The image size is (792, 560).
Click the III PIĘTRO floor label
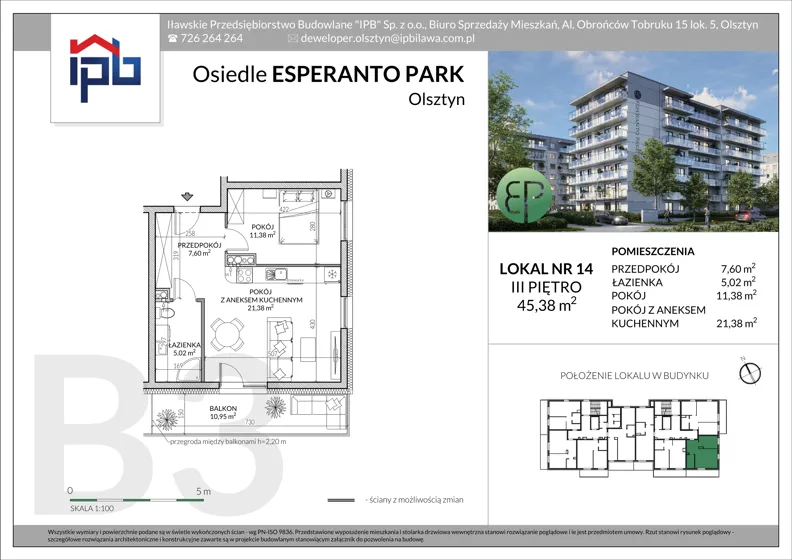(547, 287)
